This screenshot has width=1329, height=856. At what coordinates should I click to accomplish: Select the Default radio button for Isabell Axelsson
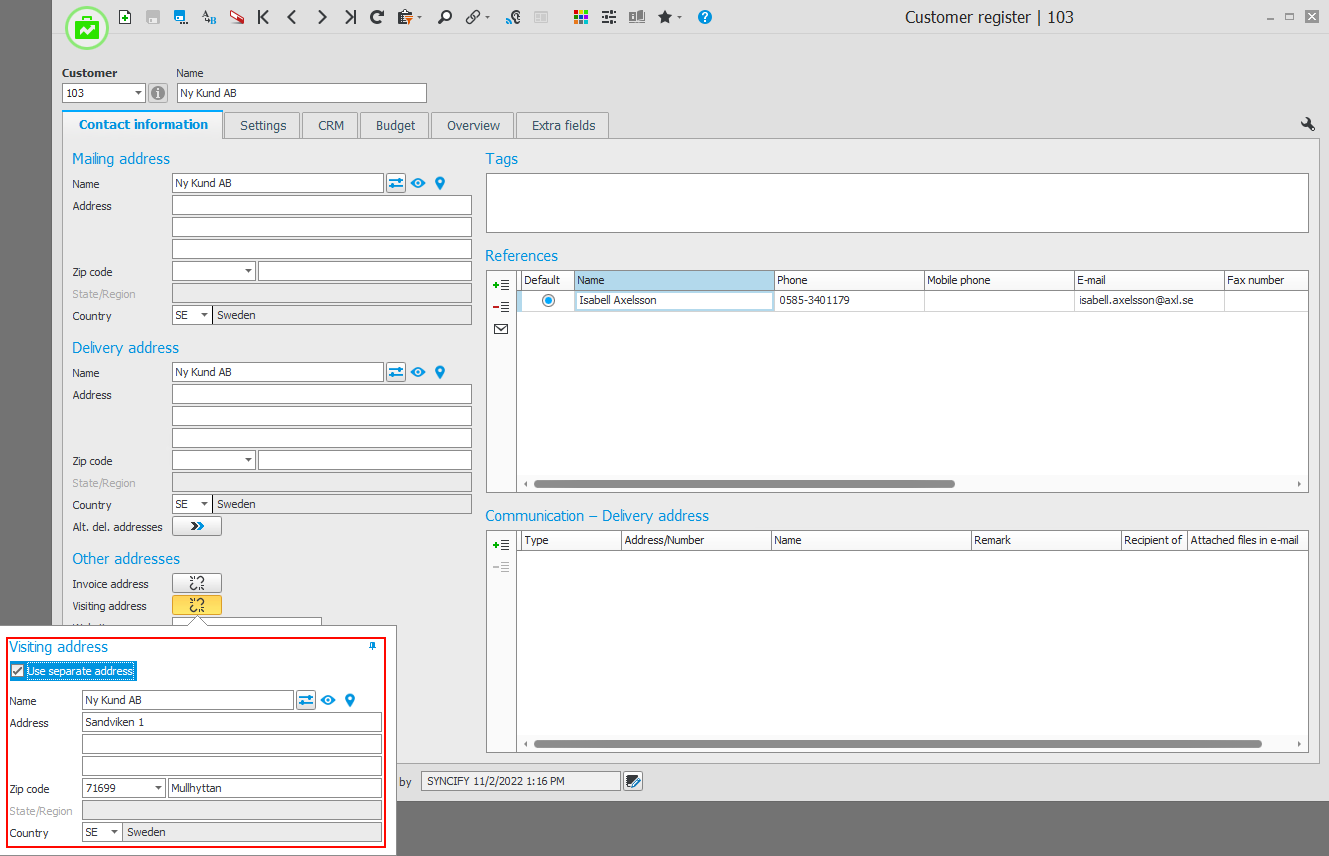coord(548,300)
